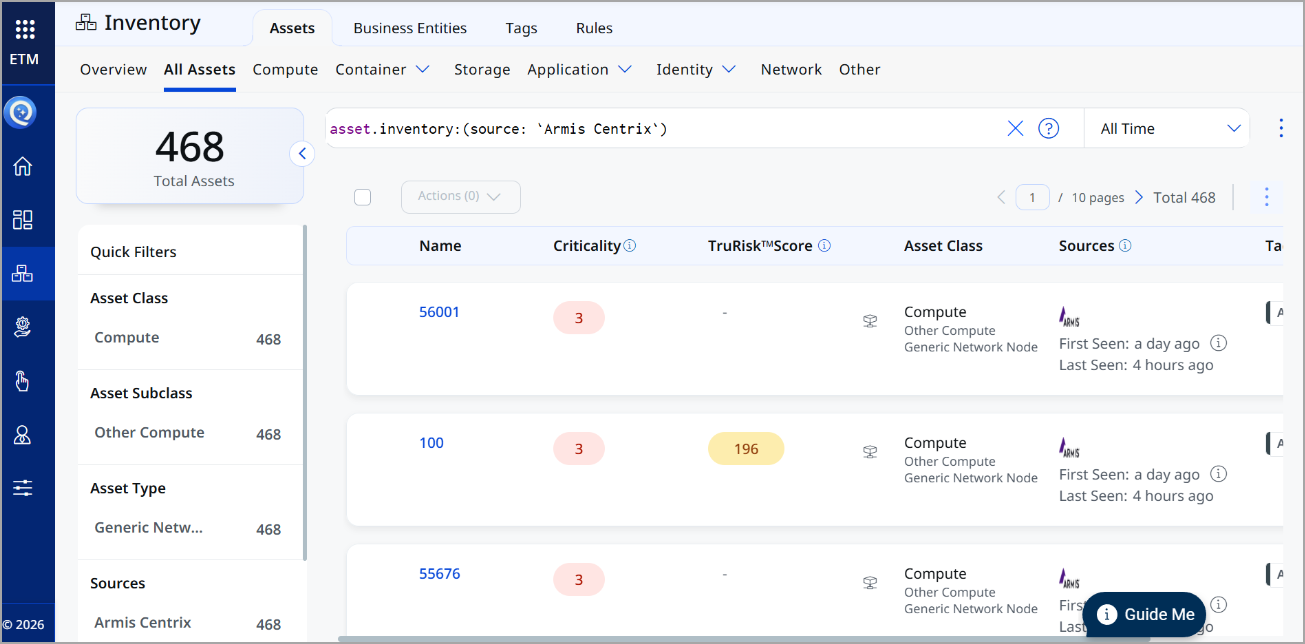Click info icon next to Criticality header

[630, 246]
